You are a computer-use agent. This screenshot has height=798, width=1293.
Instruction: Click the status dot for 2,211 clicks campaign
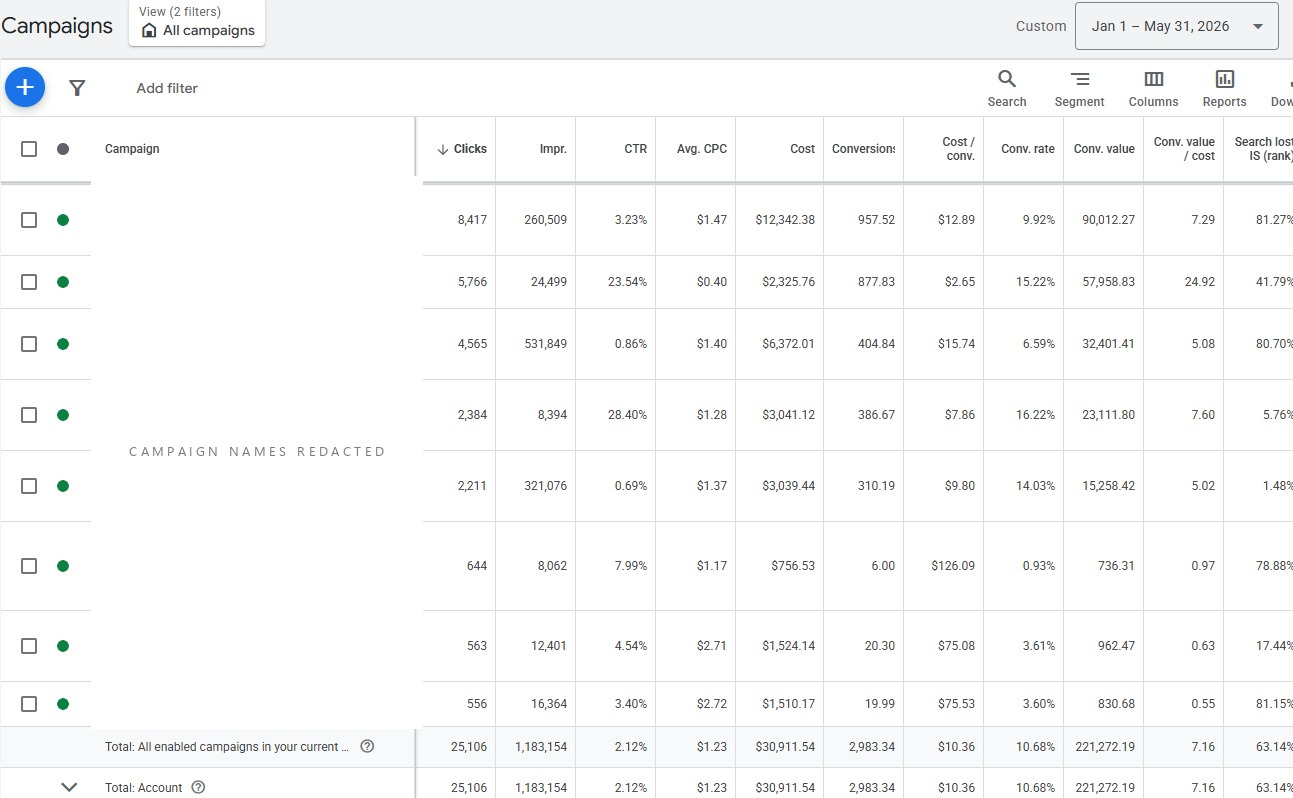tap(63, 486)
